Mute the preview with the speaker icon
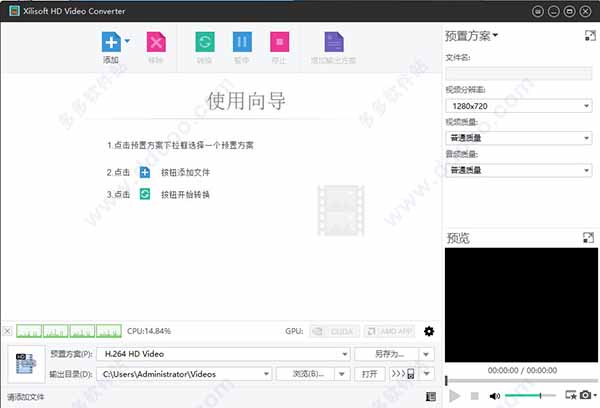Viewport: 600px width, 408px height. (494, 396)
